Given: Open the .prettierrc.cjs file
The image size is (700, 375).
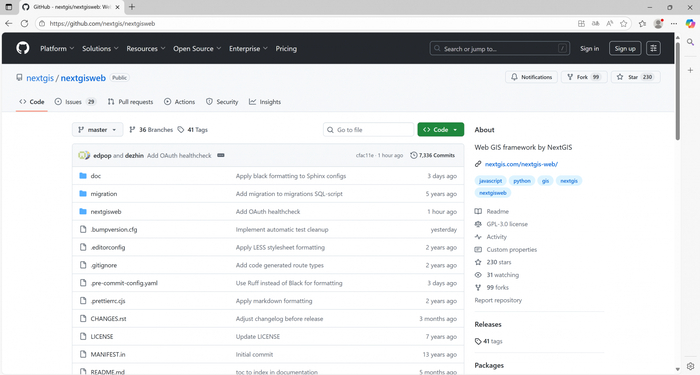Looking at the screenshot, I should (x=108, y=301).
